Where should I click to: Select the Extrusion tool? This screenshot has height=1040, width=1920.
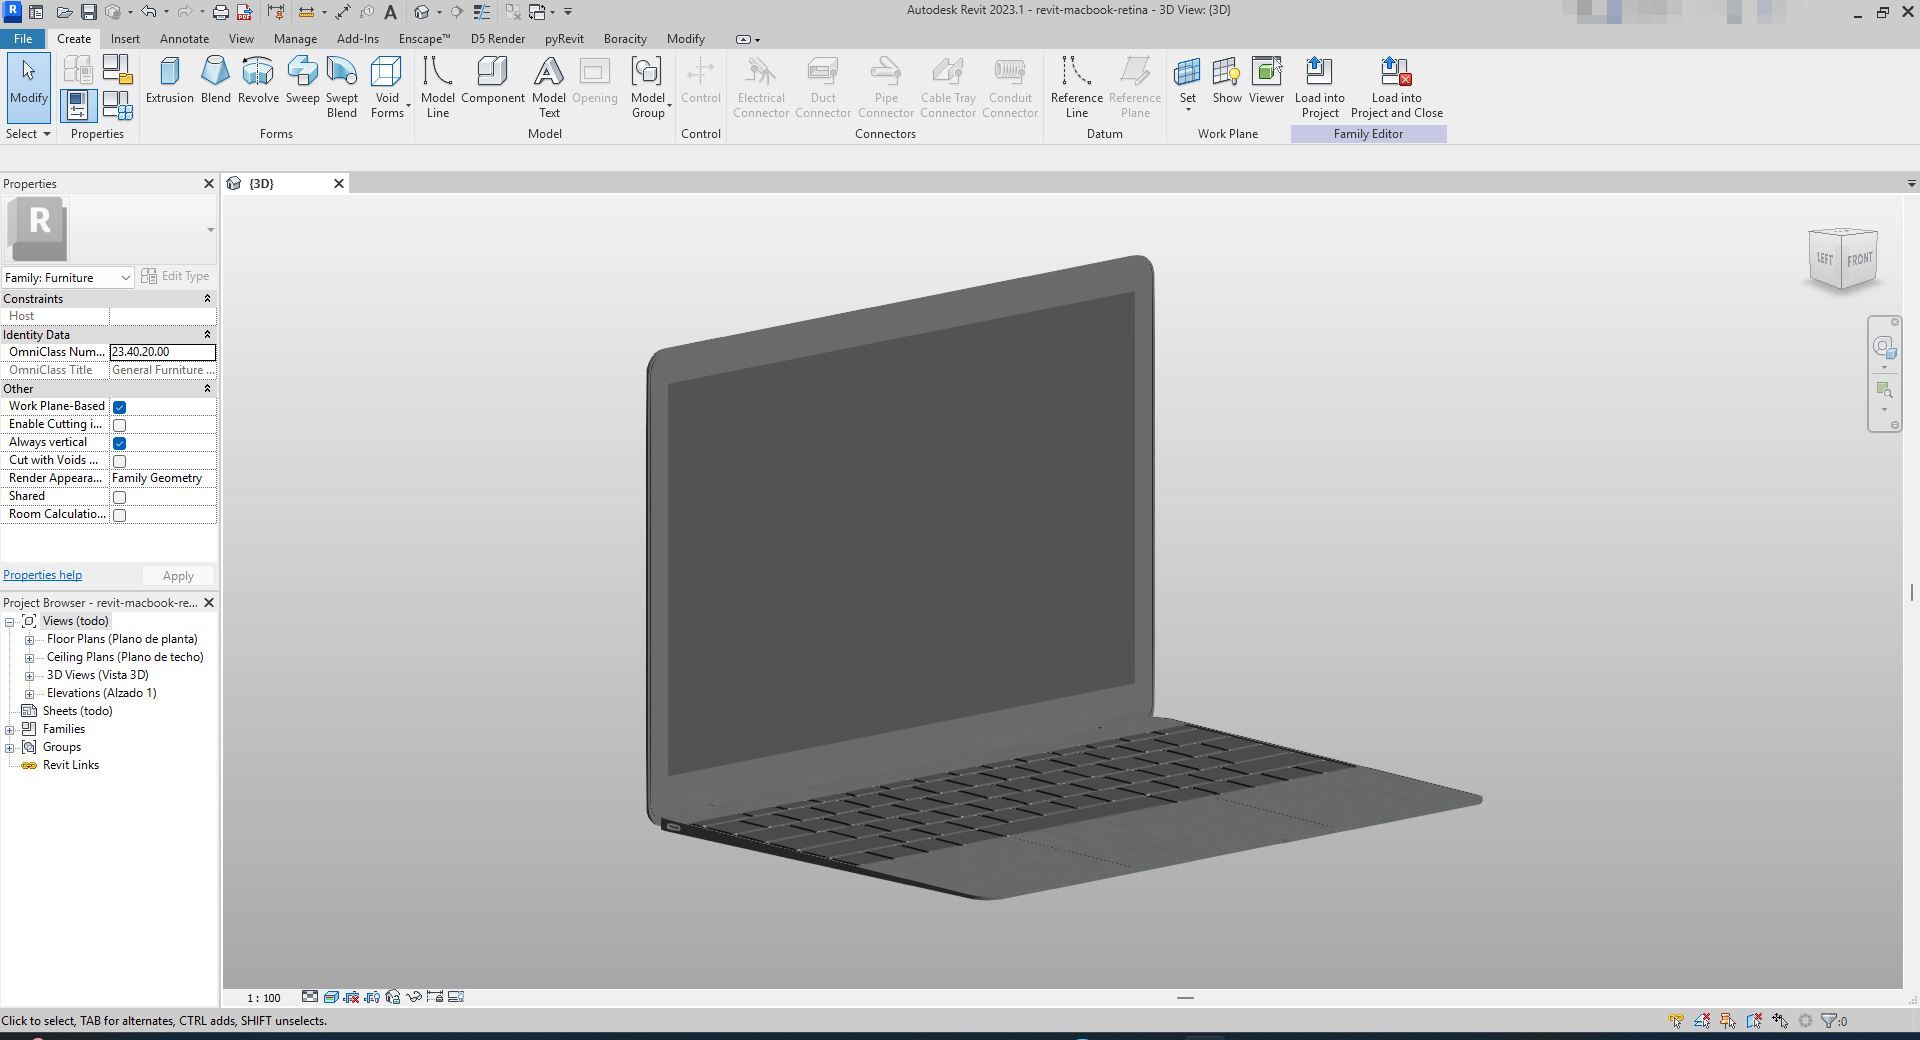pyautogui.click(x=170, y=80)
